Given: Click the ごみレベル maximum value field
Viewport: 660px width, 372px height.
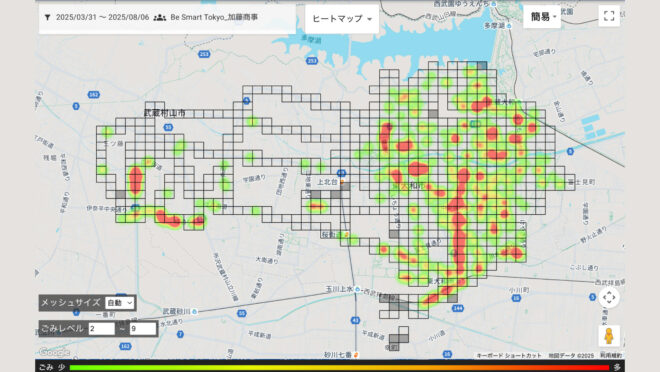Looking at the screenshot, I should pos(143,329).
